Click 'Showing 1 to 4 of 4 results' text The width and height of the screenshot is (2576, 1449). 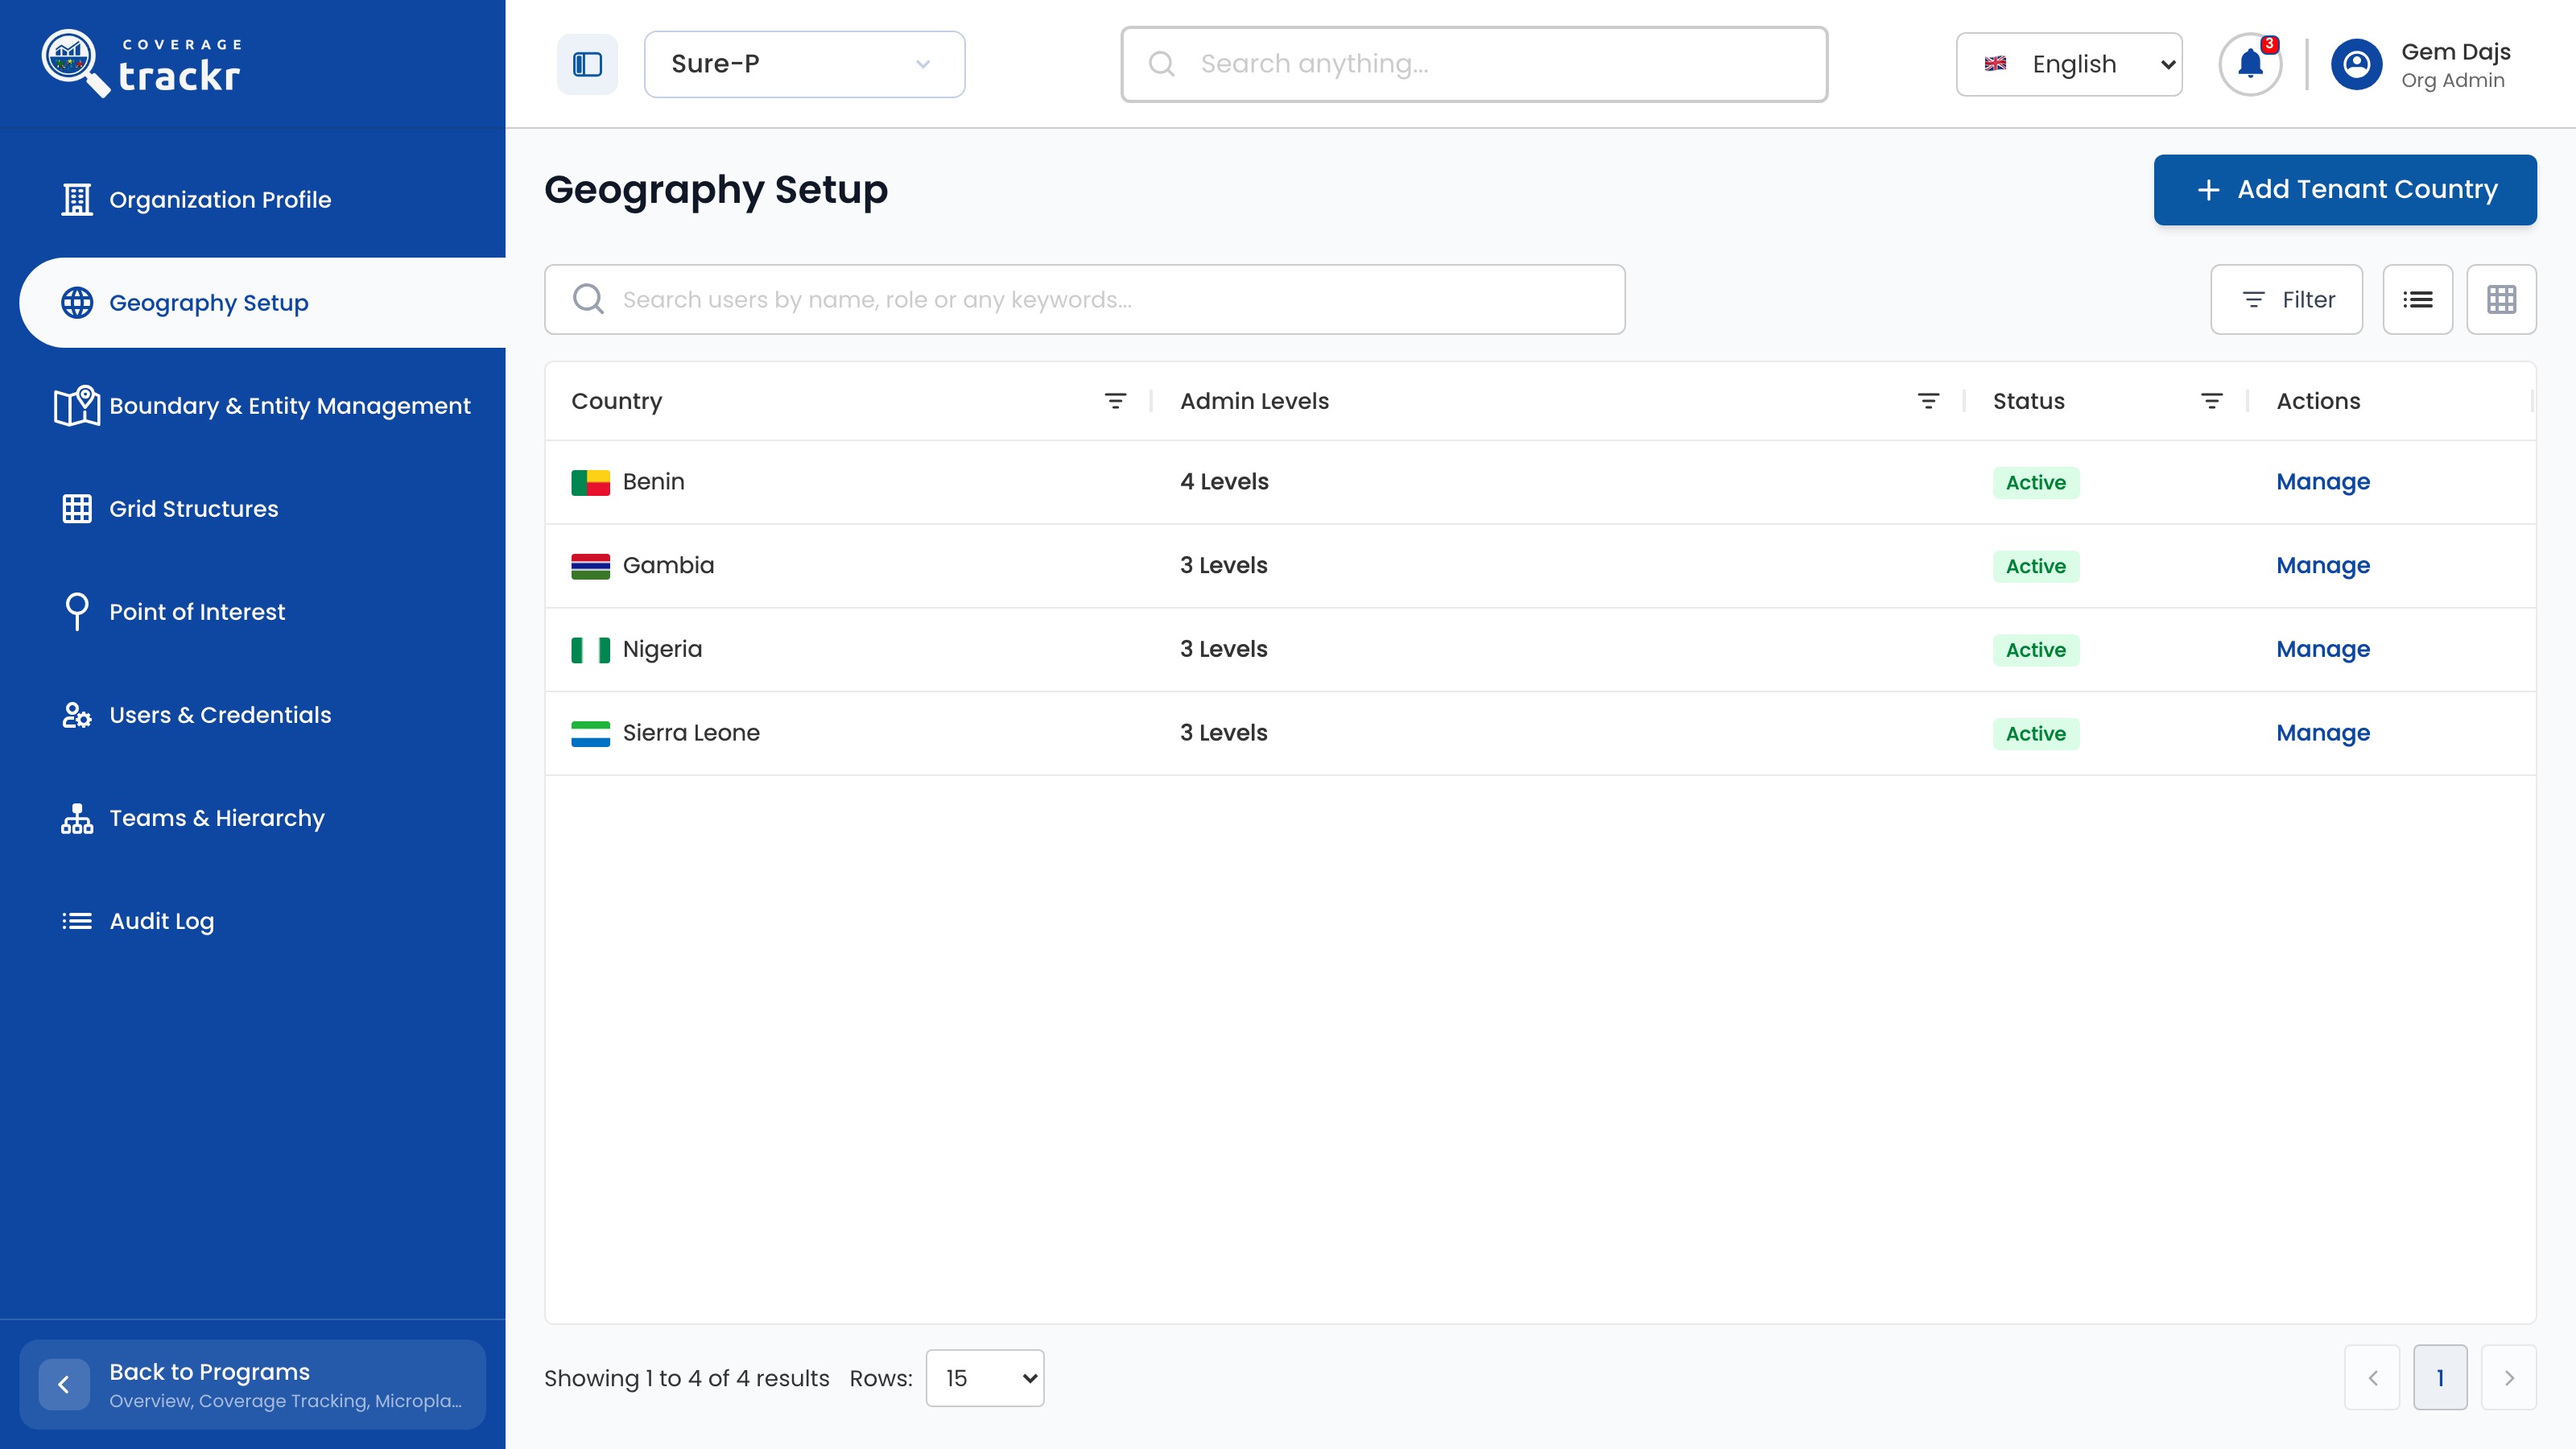coord(686,1379)
